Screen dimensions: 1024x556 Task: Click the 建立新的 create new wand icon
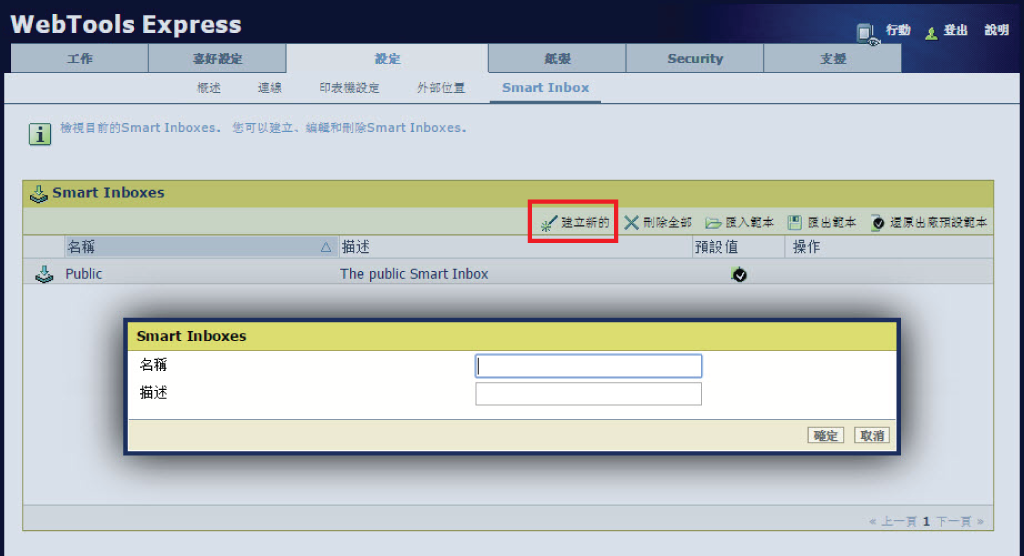[549, 223]
